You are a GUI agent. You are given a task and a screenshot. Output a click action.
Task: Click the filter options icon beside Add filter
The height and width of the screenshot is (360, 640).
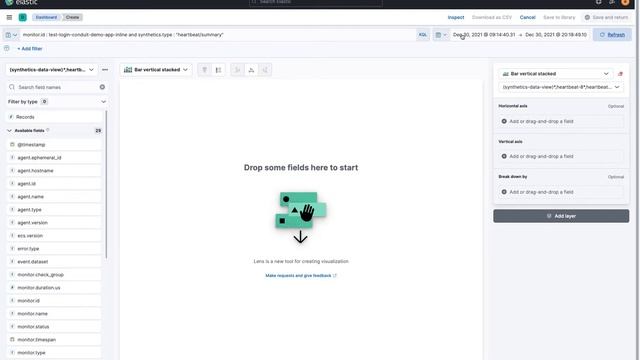[x=7, y=49]
